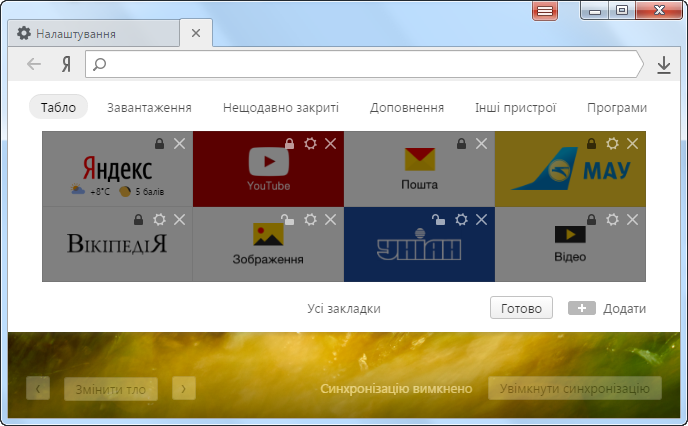Open the Нещодавно закриті tab

pyautogui.click(x=281, y=107)
